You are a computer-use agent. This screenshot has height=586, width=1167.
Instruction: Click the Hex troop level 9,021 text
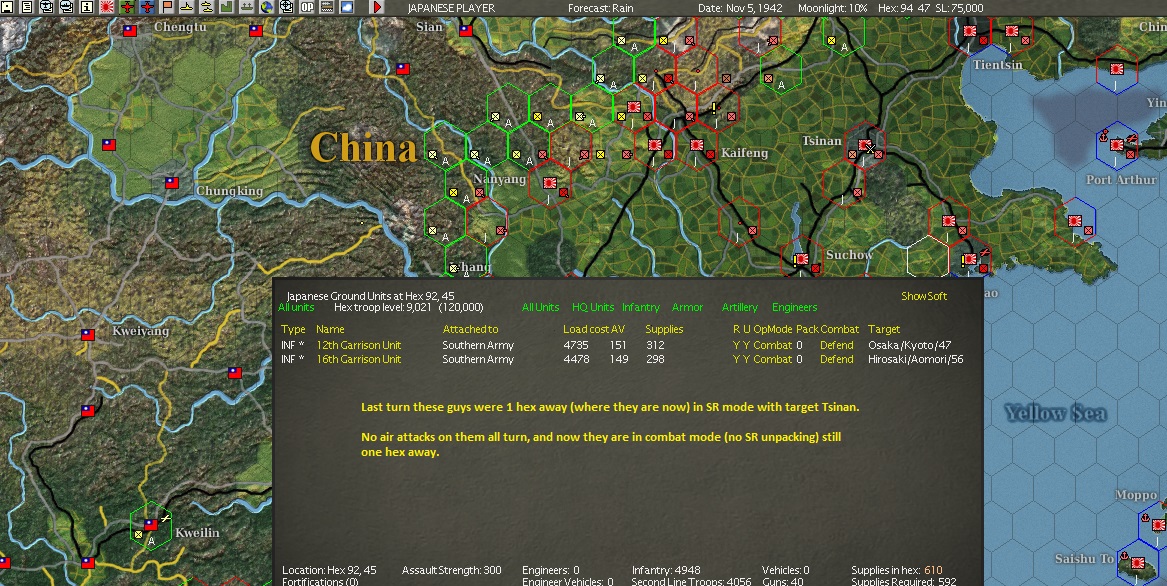tap(409, 307)
